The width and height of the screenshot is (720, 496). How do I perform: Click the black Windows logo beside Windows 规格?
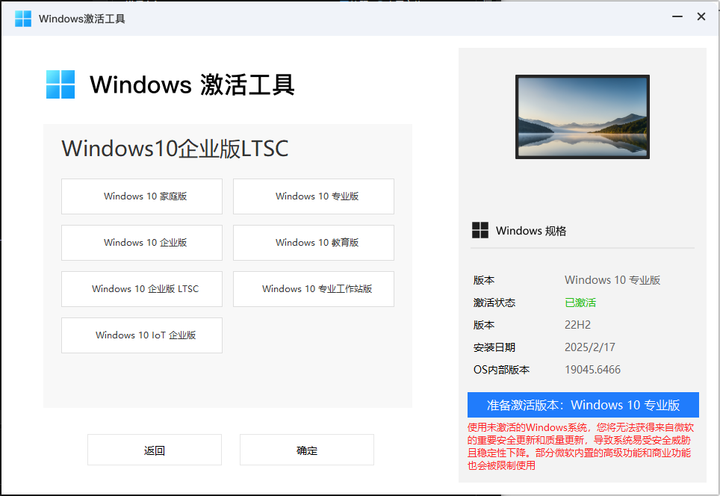(x=481, y=230)
